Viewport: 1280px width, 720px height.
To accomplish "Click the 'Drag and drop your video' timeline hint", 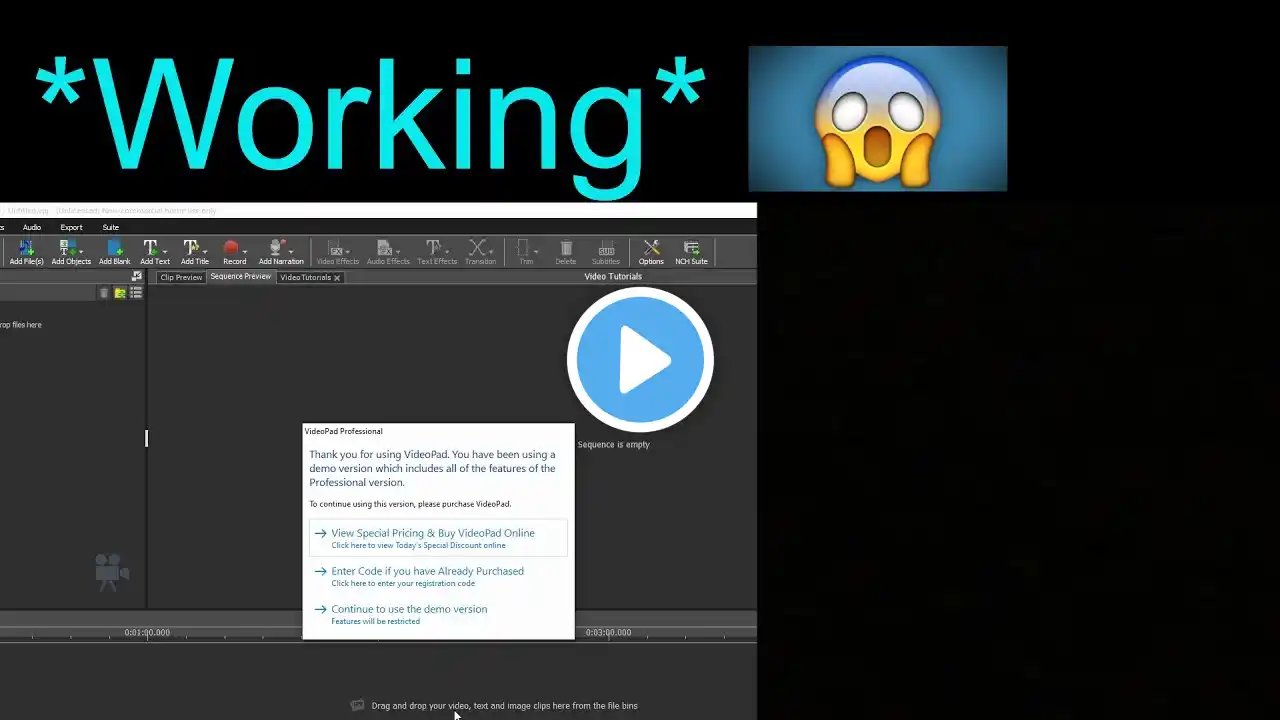I will (x=504, y=705).
